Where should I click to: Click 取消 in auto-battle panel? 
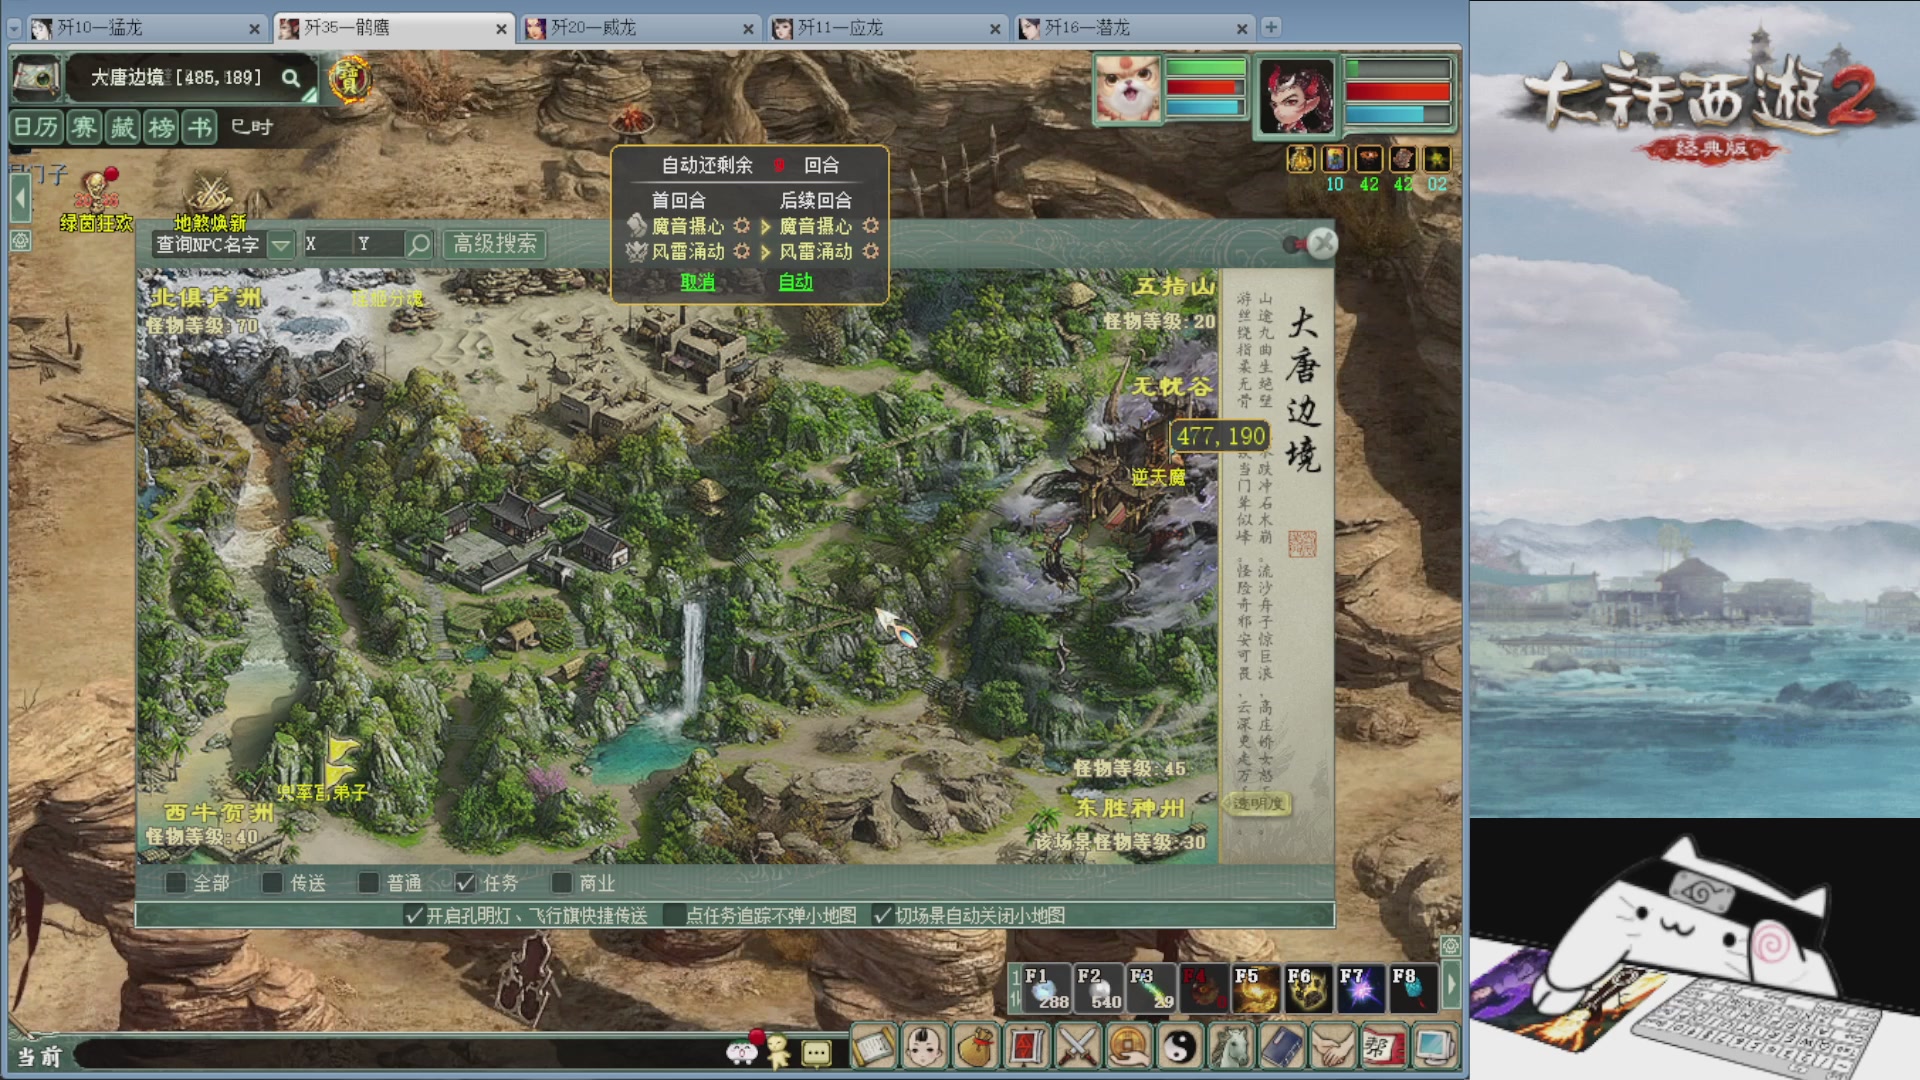pos(697,282)
